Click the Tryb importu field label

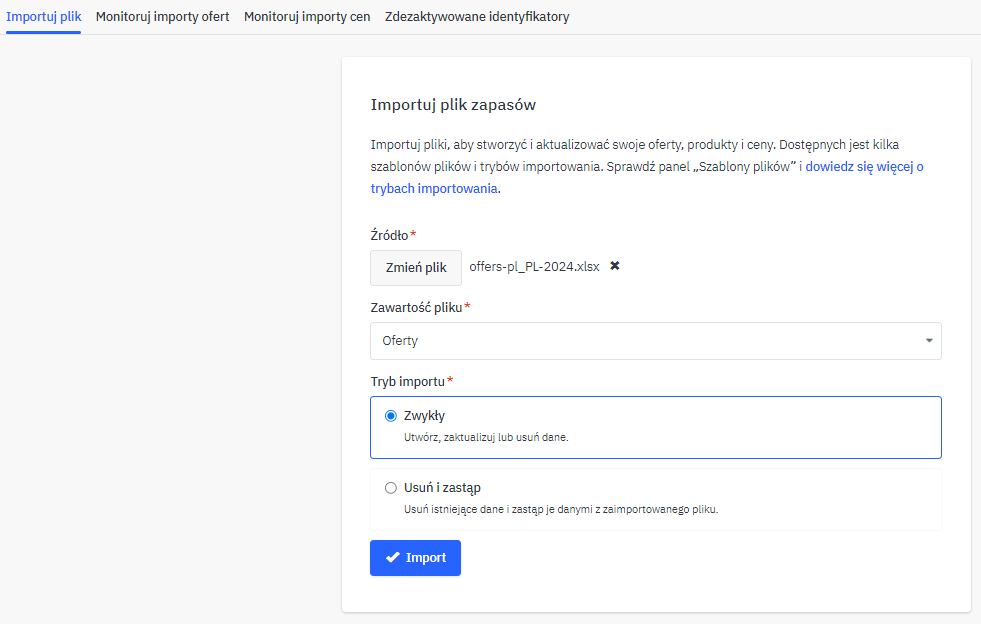[x=407, y=381]
